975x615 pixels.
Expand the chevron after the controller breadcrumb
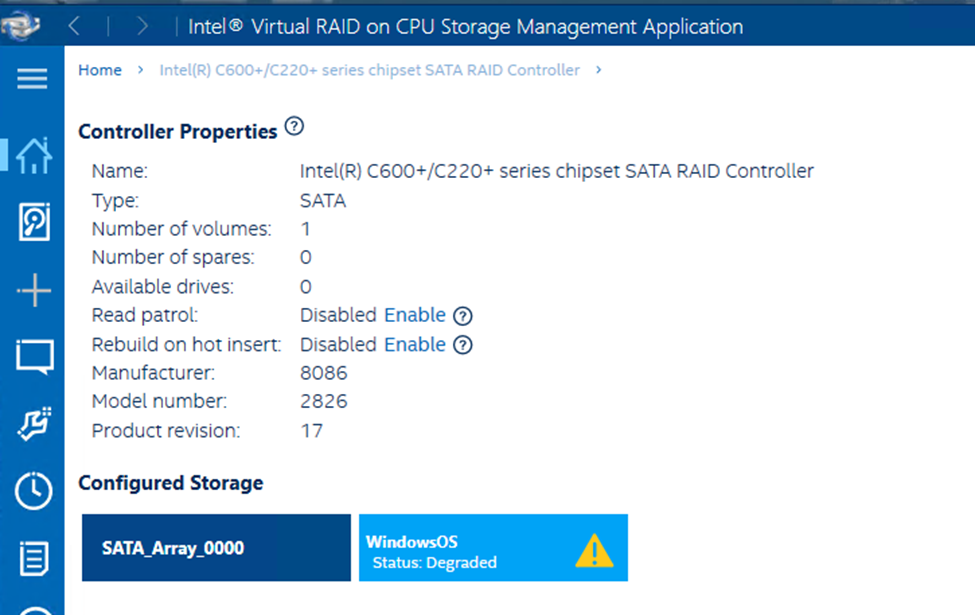click(x=598, y=70)
